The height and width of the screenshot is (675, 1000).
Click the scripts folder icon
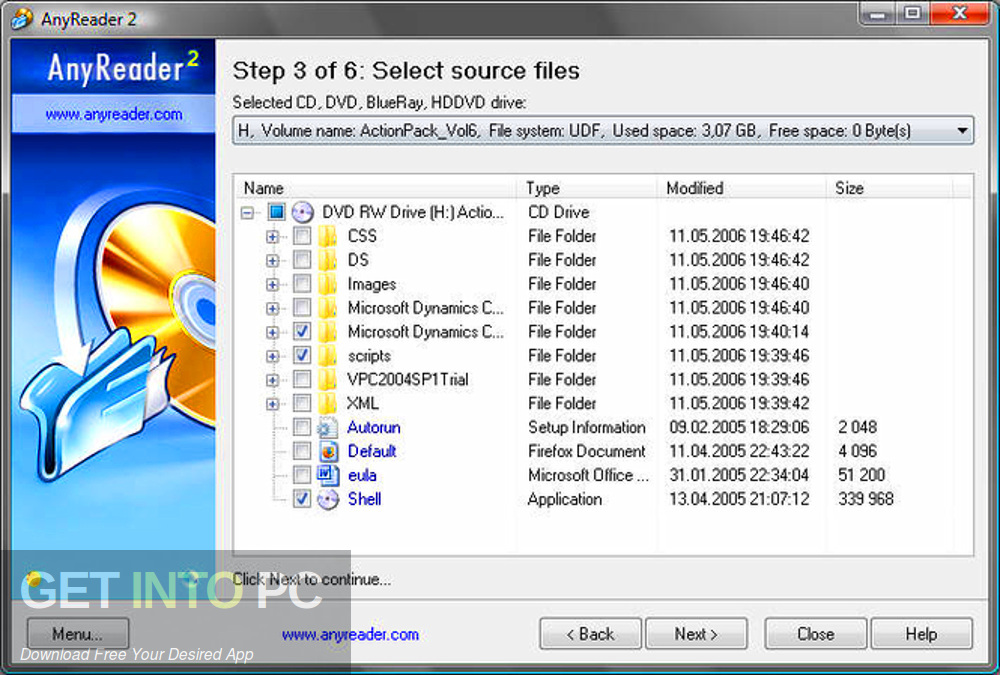(327, 356)
